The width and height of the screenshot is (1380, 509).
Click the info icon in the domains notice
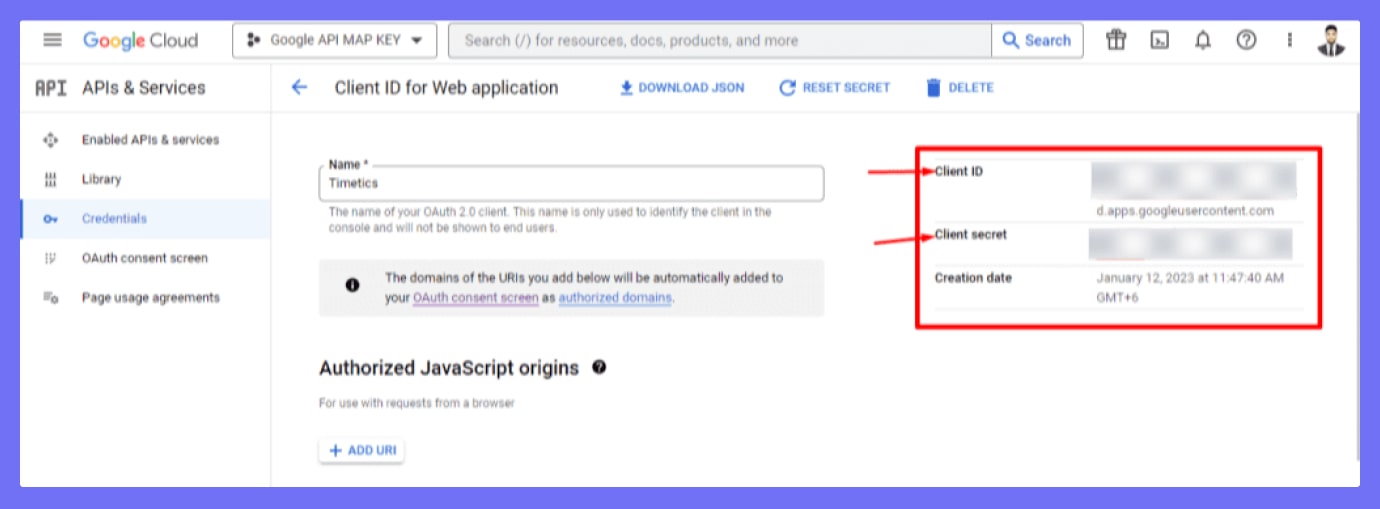pyautogui.click(x=353, y=285)
